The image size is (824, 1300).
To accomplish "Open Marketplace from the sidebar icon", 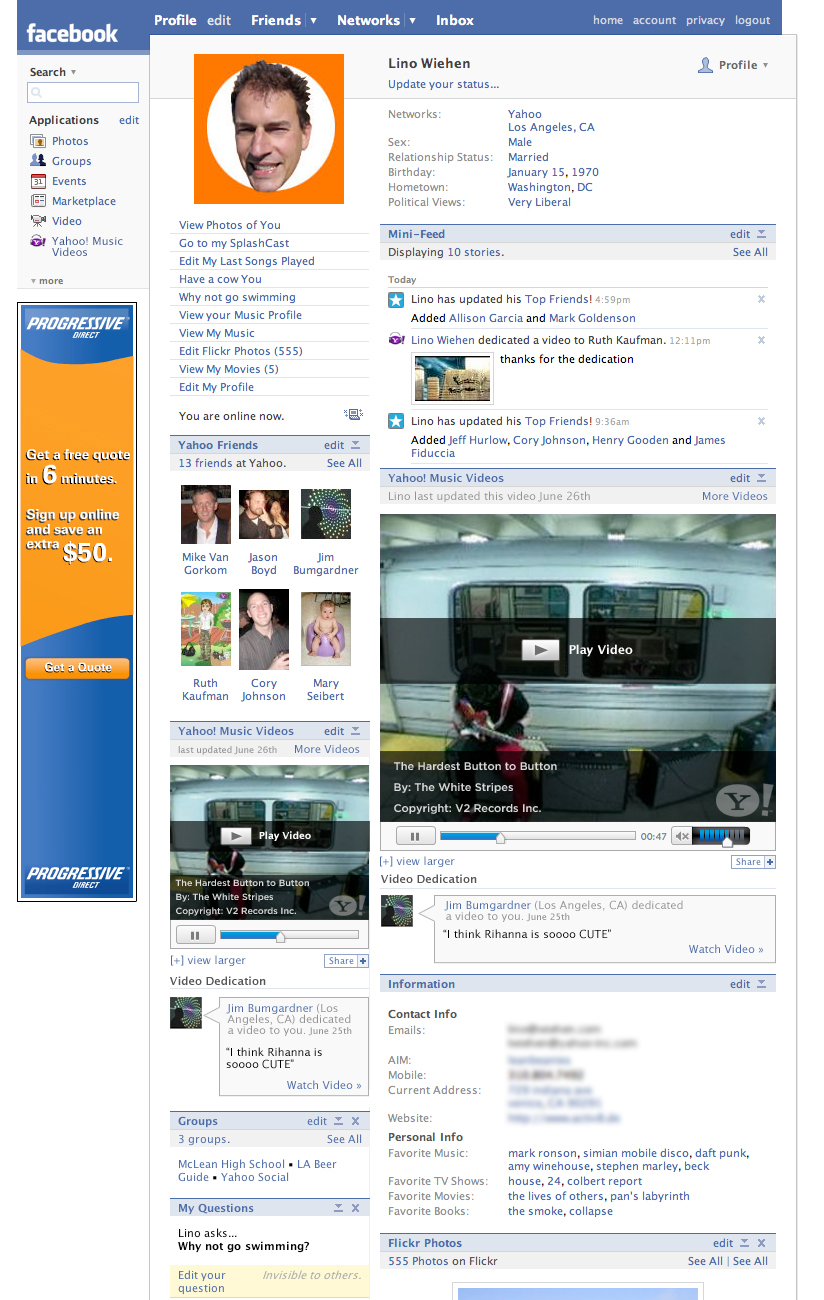I will point(38,201).
